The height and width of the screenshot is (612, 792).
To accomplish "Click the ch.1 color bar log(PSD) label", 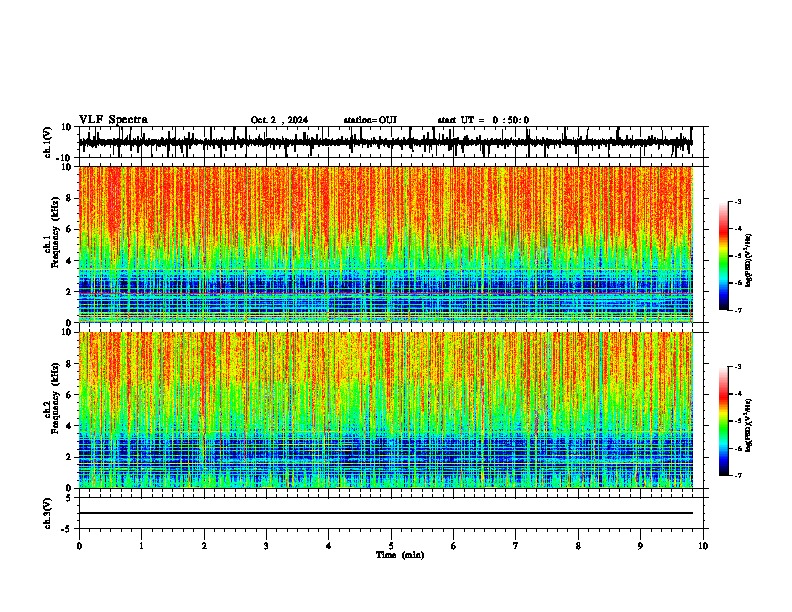I will pyautogui.click(x=749, y=261).
